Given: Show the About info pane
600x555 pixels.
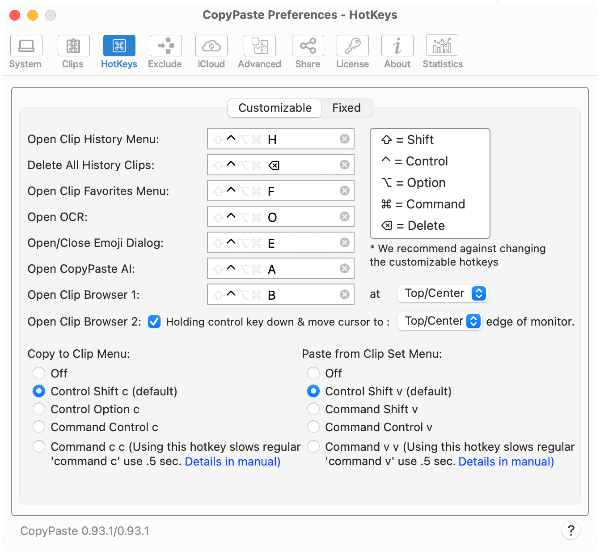Looking at the screenshot, I should point(397,52).
